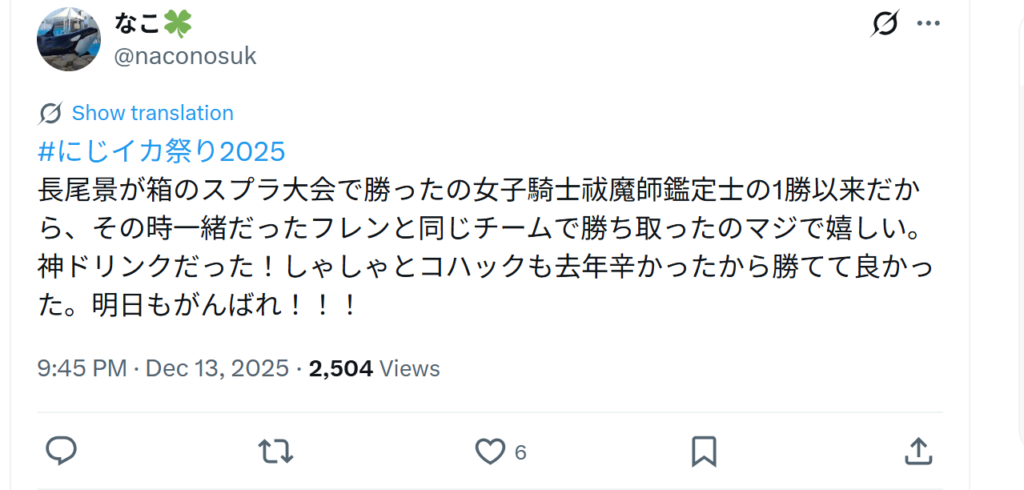Toggle the Bookmark icon on this post

point(703,450)
